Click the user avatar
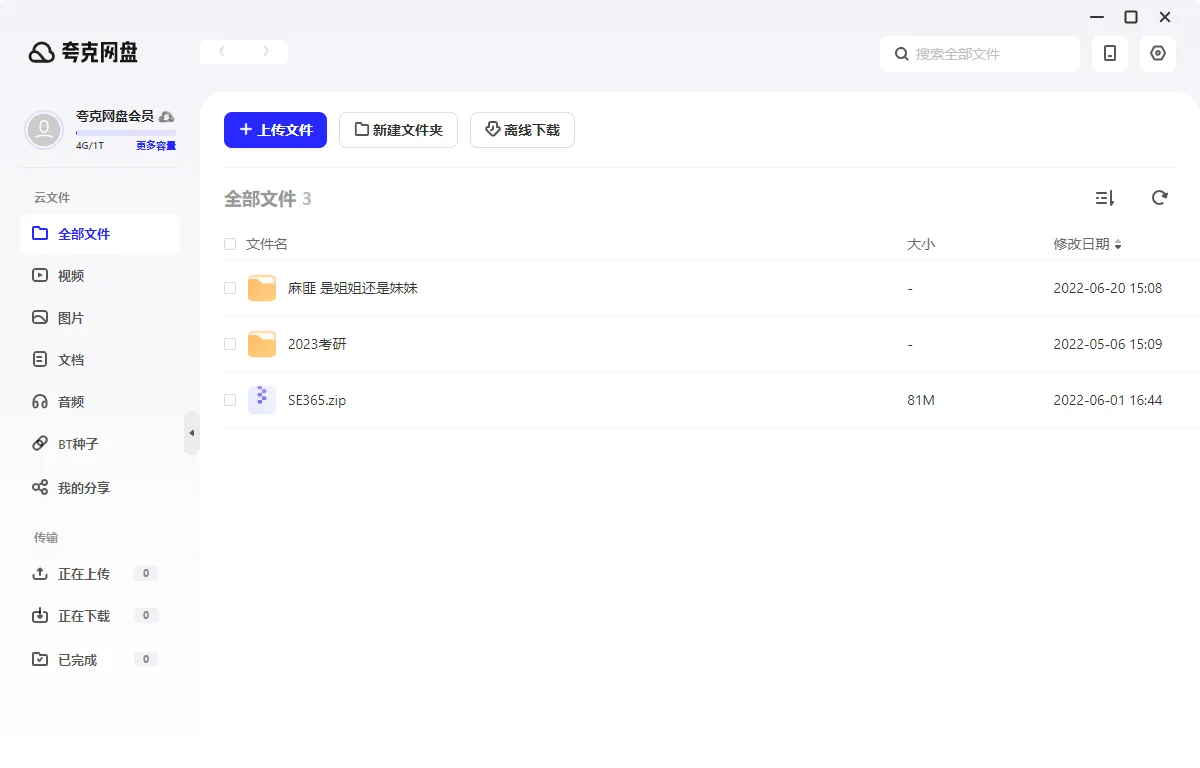 coord(44,130)
